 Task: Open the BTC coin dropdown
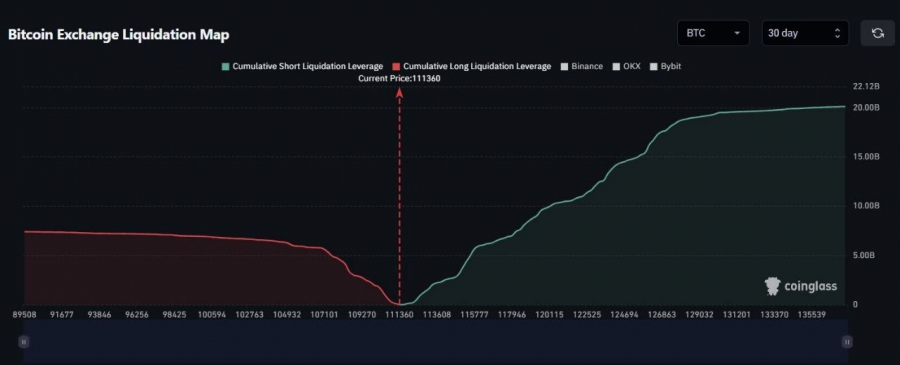point(713,33)
